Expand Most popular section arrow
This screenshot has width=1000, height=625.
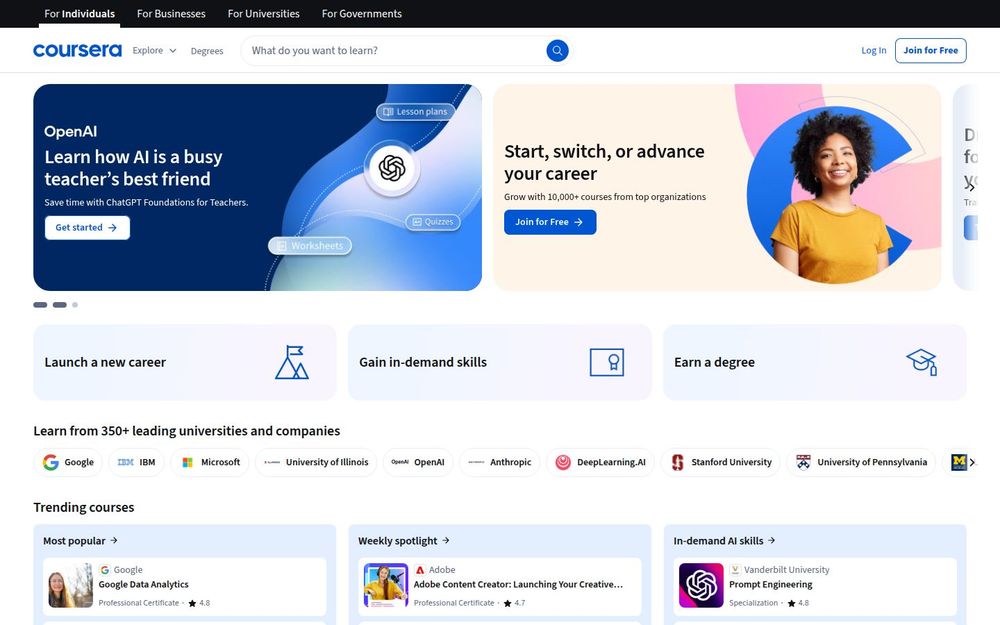point(114,540)
